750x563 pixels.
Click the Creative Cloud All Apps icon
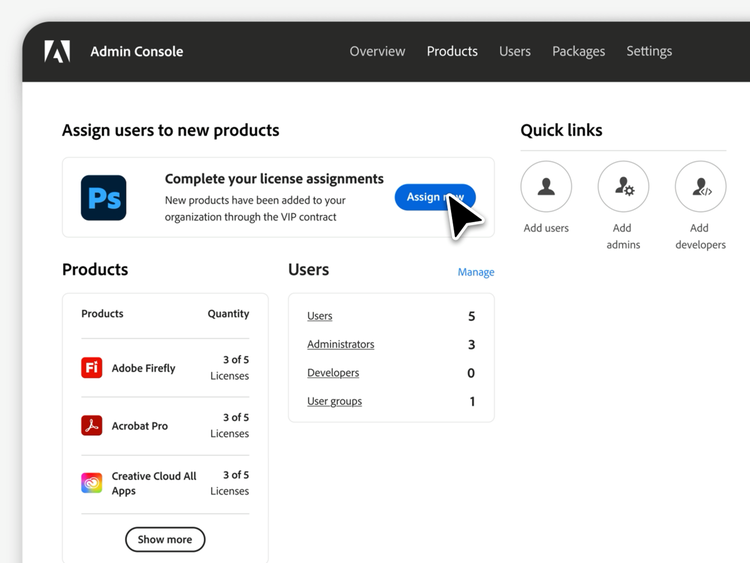tap(91, 483)
